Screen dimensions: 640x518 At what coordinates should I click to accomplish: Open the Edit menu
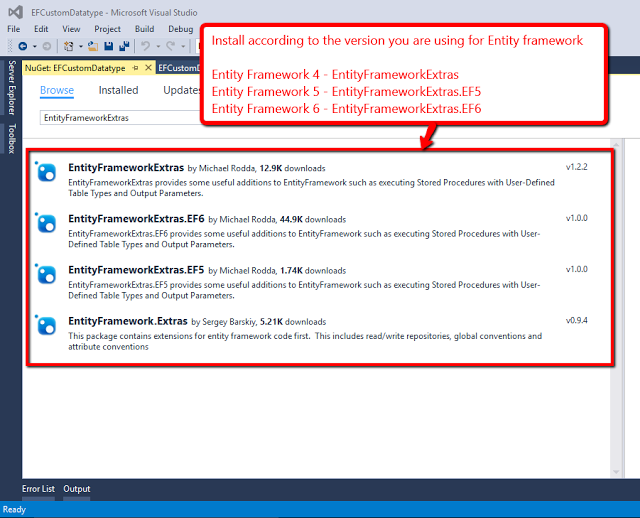(41, 29)
